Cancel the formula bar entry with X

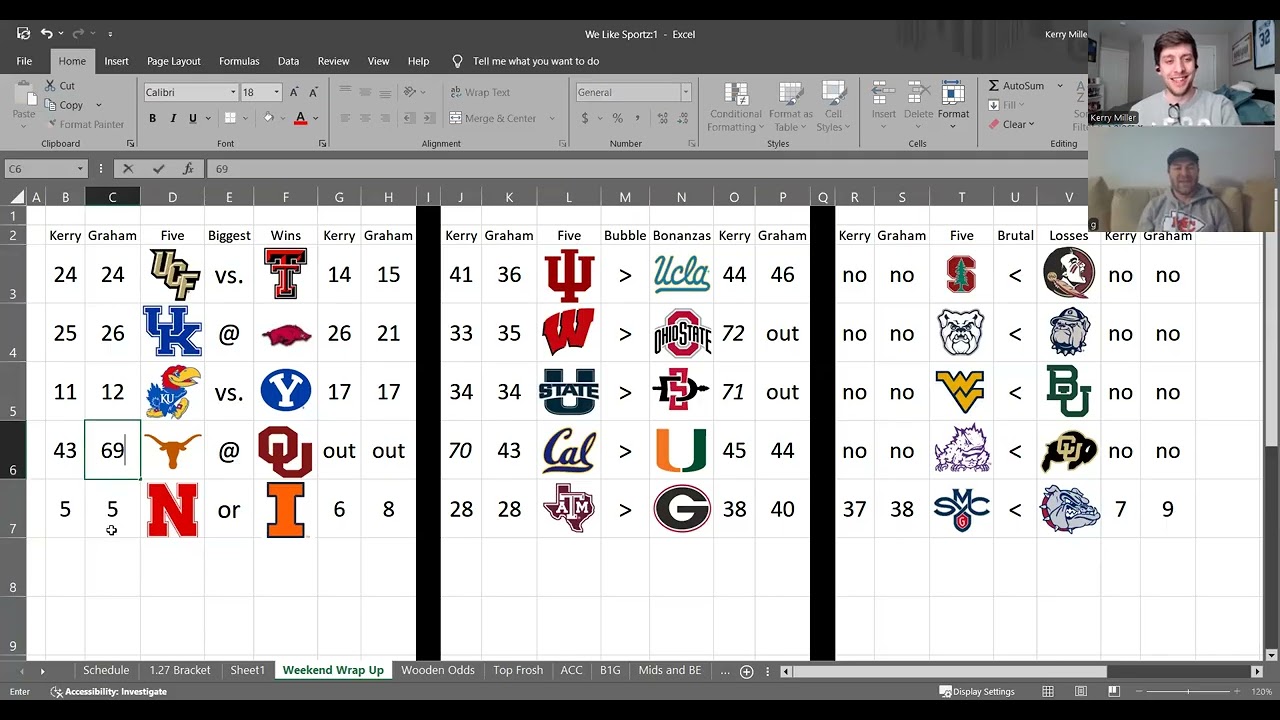coord(127,169)
